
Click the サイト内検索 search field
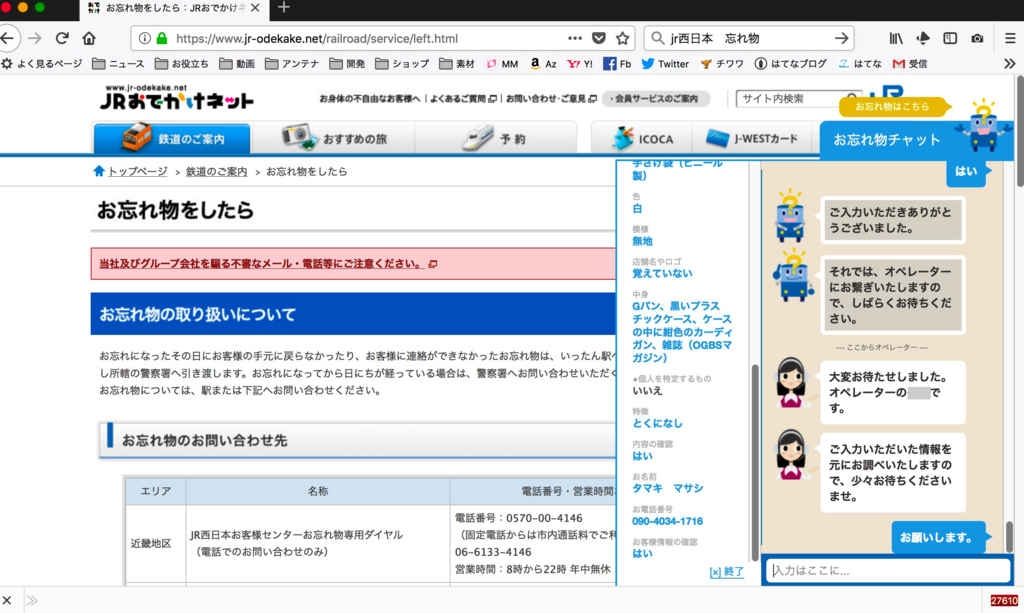(792, 99)
